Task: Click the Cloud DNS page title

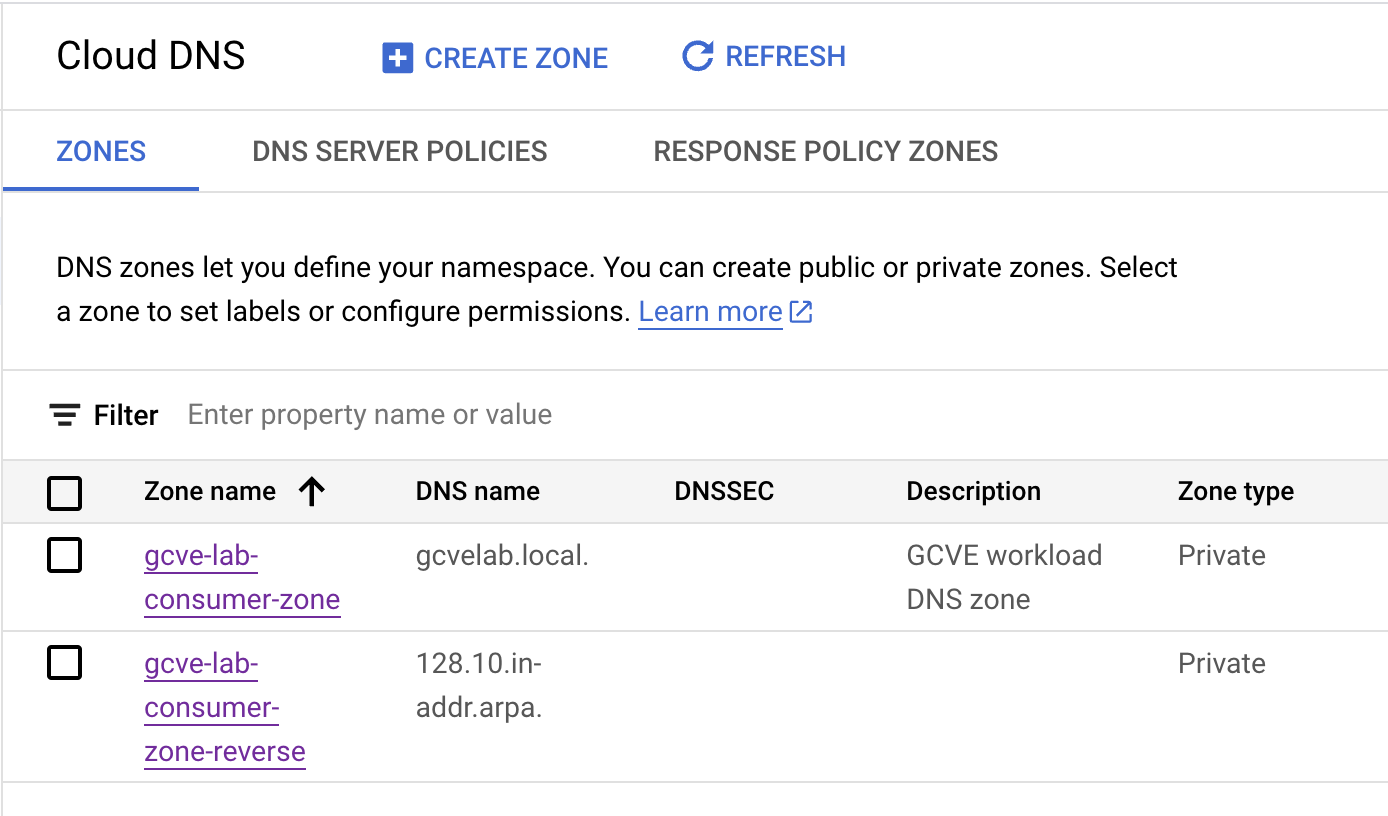Action: 151,56
